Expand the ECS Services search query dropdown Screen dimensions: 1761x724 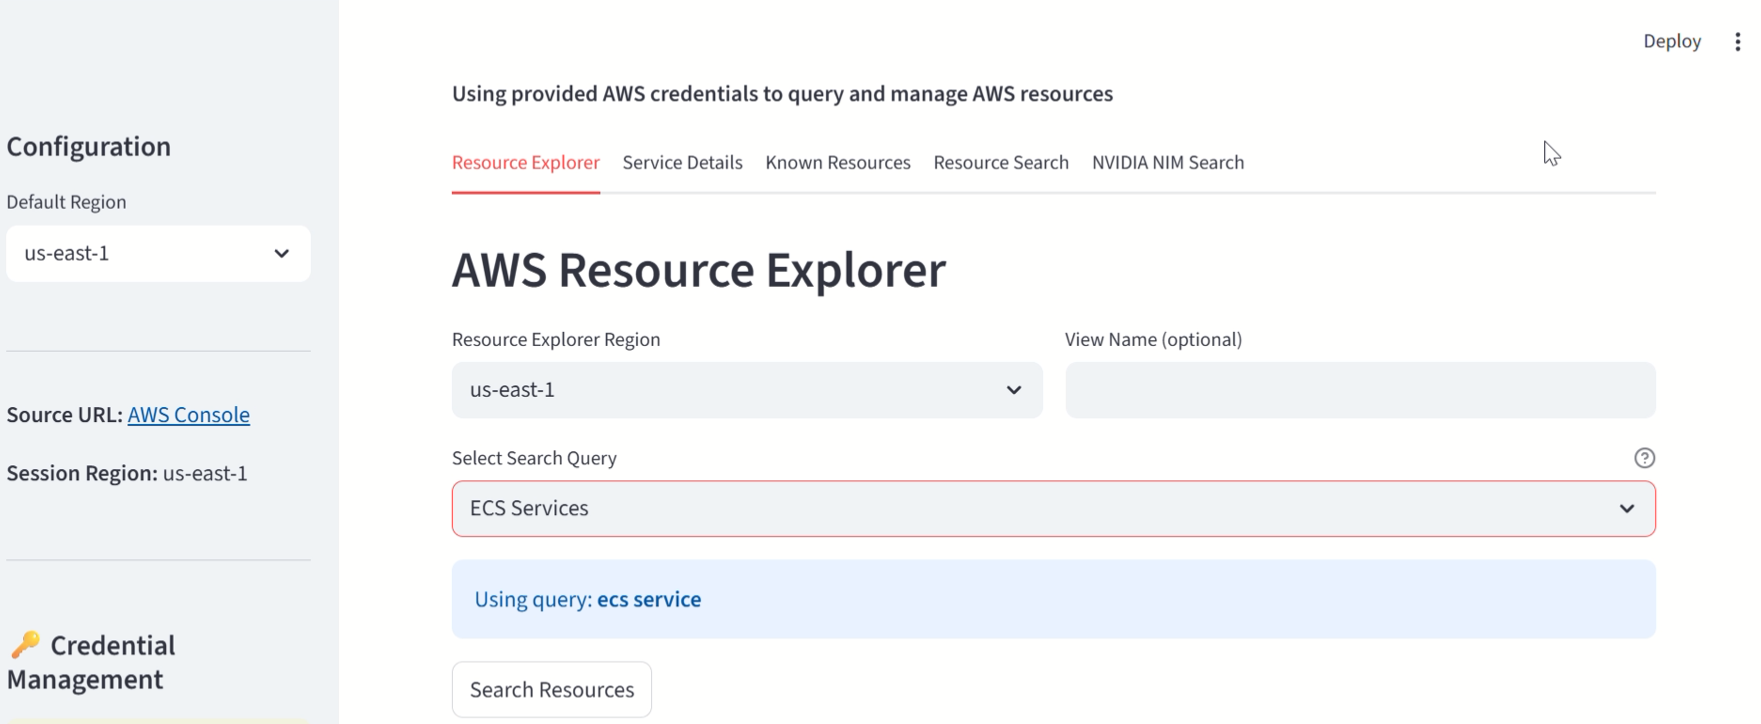[x=1054, y=509]
